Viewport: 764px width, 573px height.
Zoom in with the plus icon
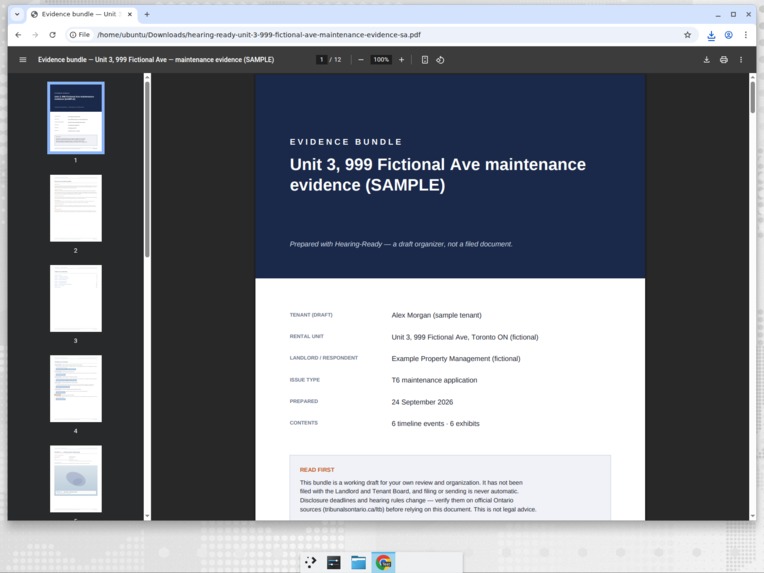pos(401,59)
